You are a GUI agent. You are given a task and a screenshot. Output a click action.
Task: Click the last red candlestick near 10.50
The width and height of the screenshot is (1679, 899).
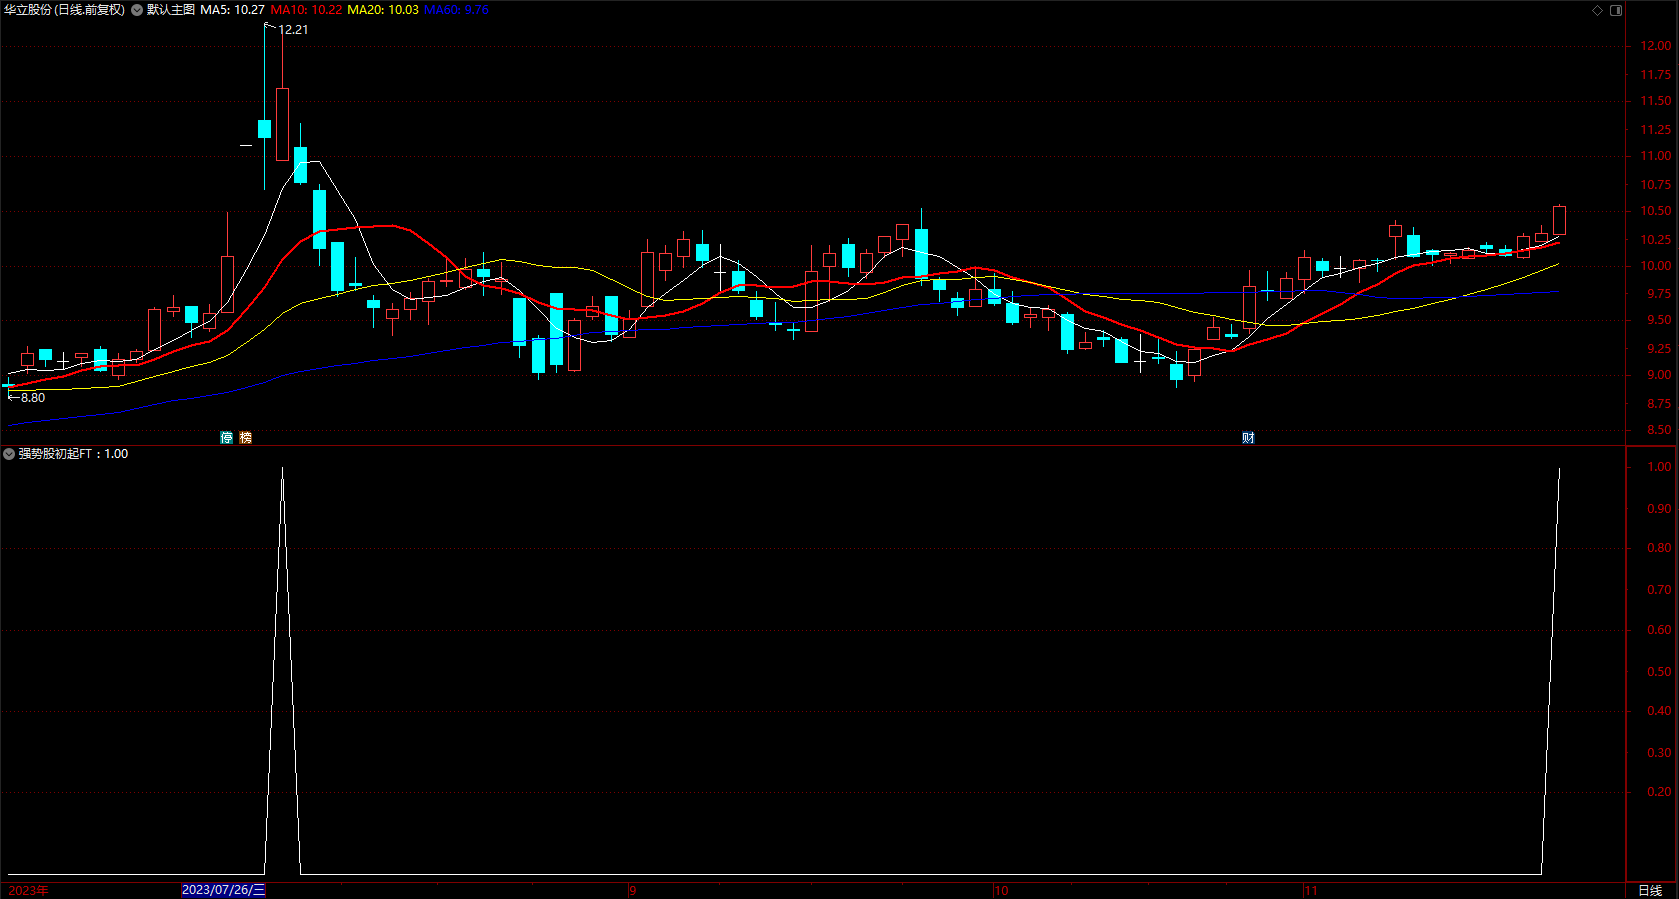pos(1559,220)
